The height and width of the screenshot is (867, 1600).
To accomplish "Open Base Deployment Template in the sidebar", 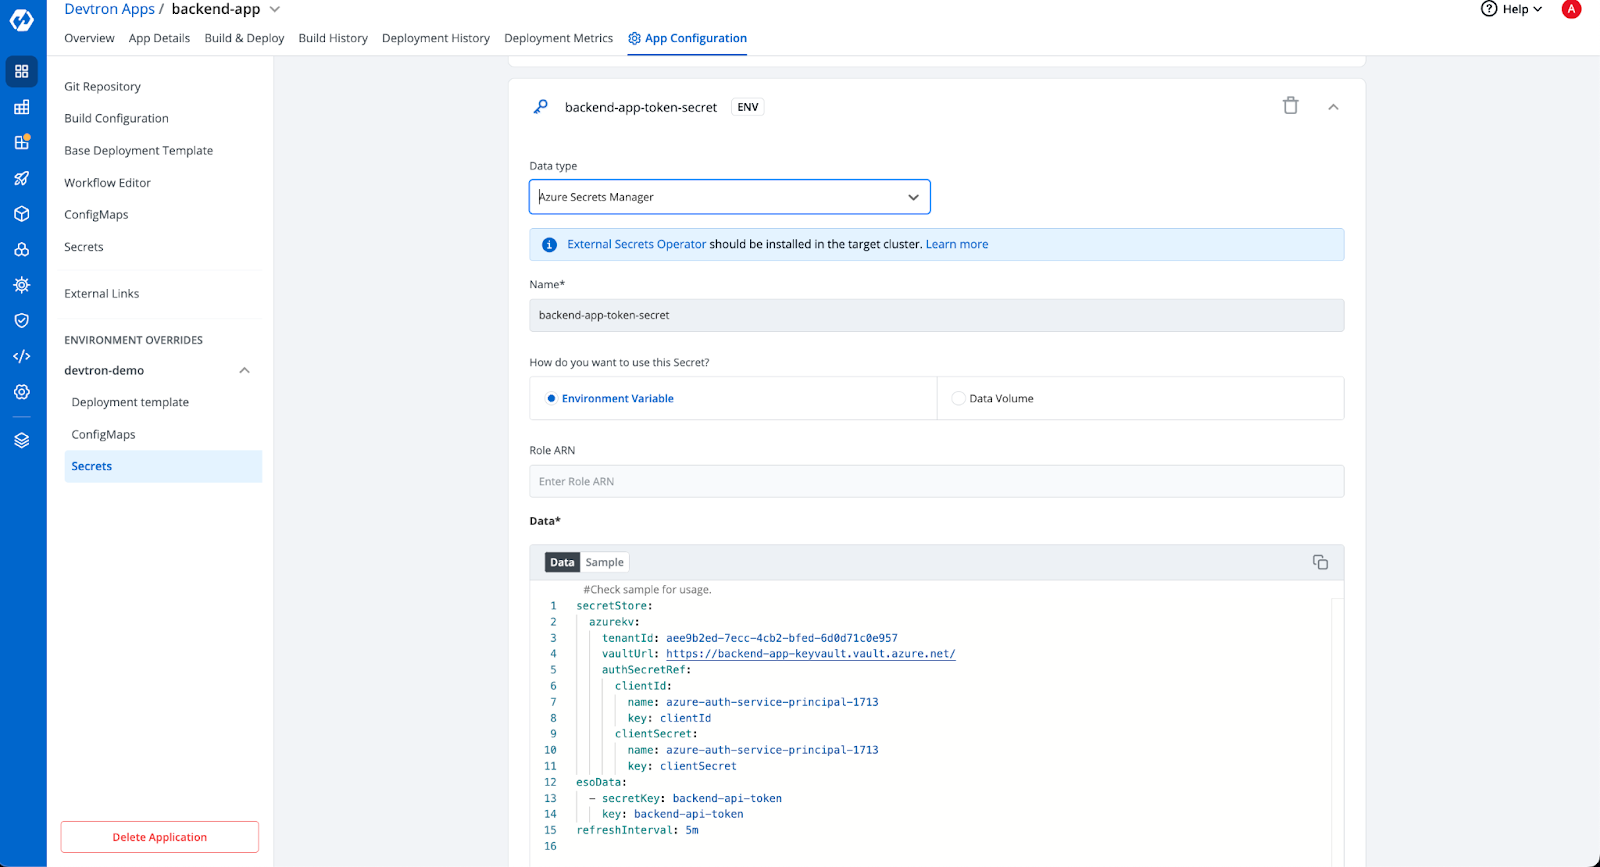I will [138, 151].
